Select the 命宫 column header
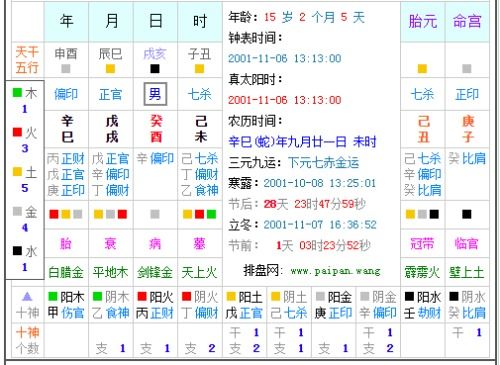Image resolution: width=500 pixels, height=365 pixels. tap(467, 21)
